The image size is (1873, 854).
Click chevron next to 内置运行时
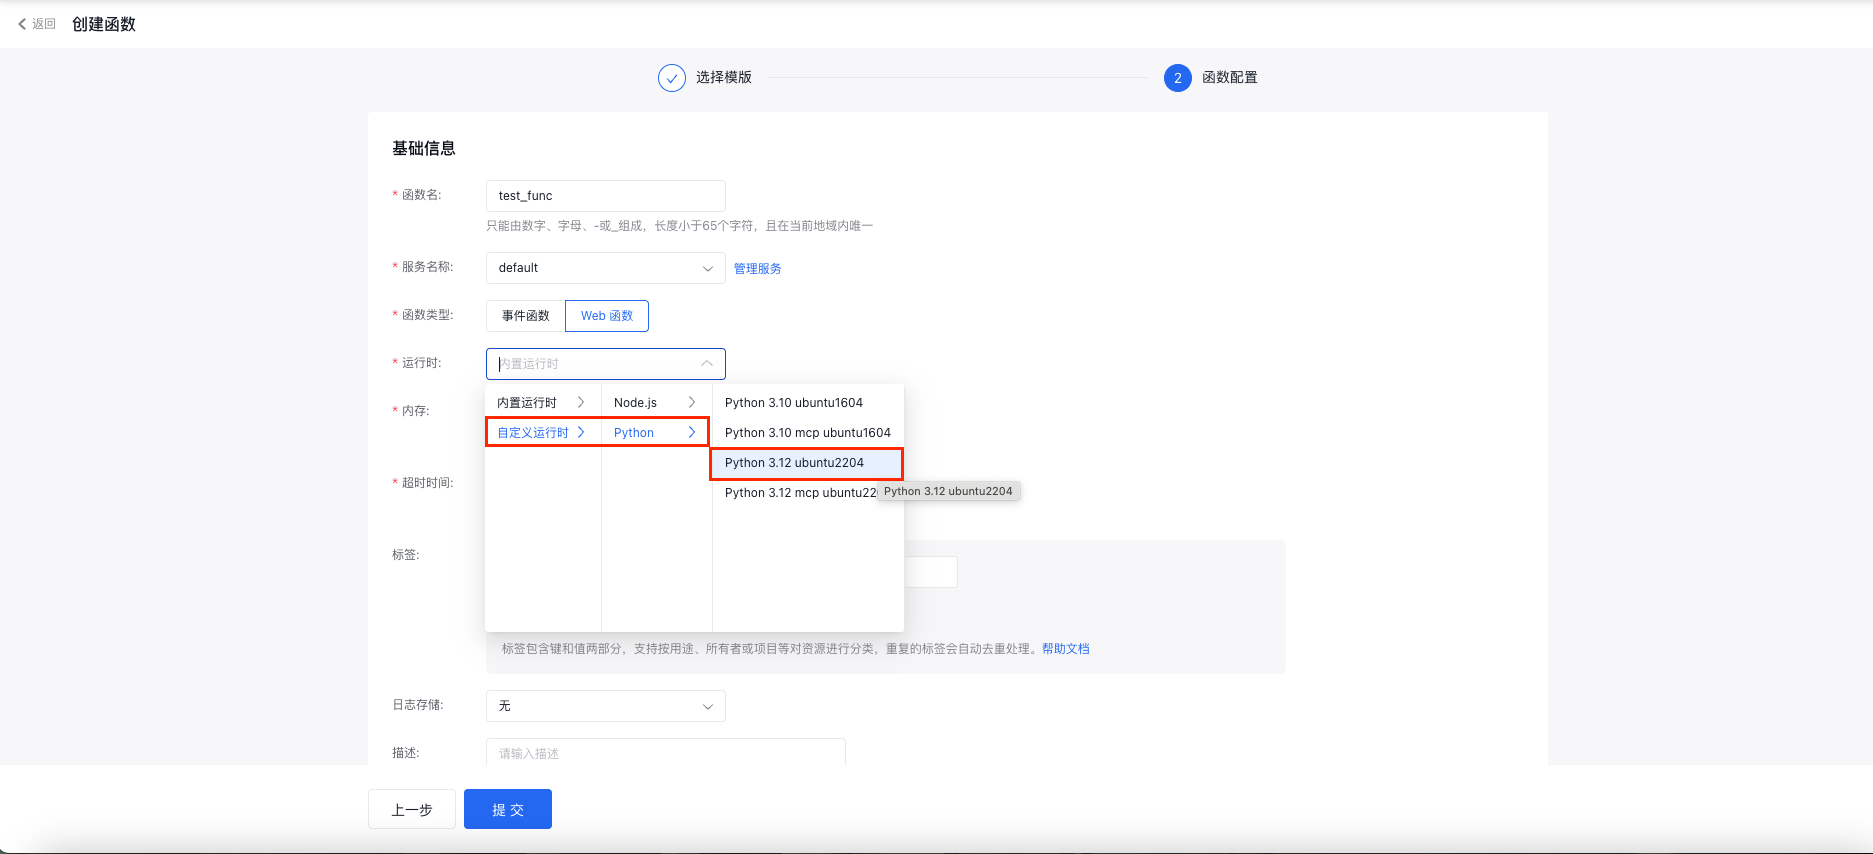click(x=580, y=402)
